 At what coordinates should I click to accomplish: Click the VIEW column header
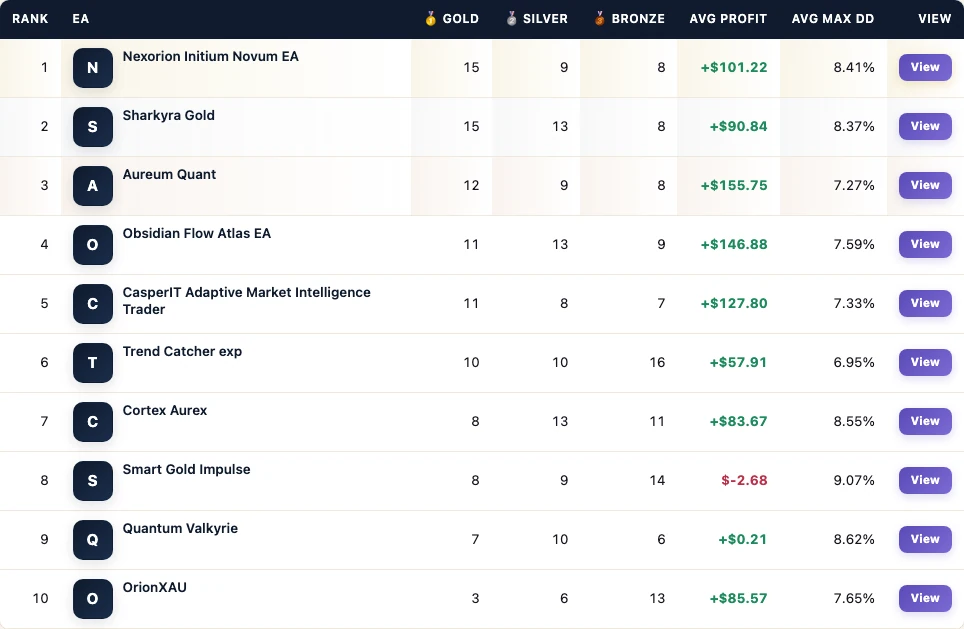click(x=934, y=19)
